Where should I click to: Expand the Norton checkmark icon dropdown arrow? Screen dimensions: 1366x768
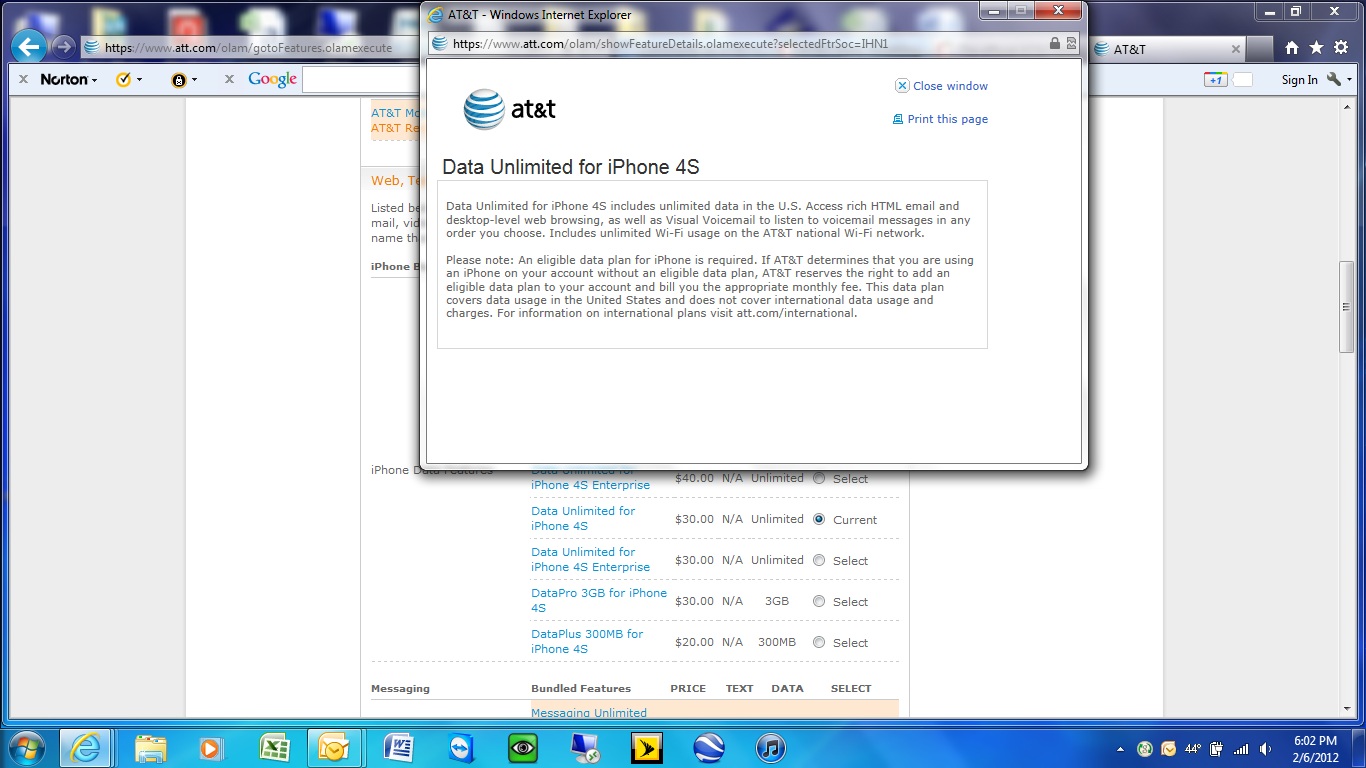[x=139, y=80]
